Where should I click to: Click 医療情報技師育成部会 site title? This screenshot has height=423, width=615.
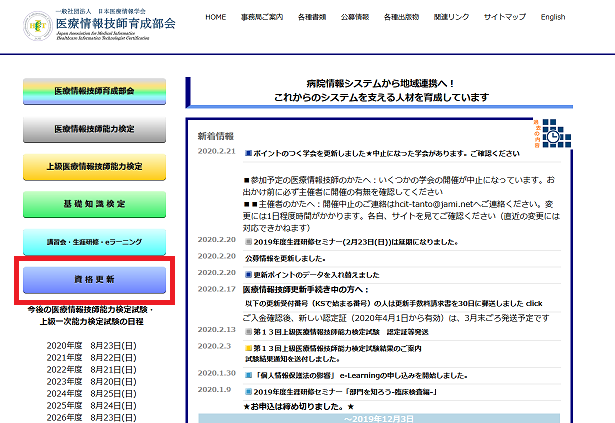(116, 23)
